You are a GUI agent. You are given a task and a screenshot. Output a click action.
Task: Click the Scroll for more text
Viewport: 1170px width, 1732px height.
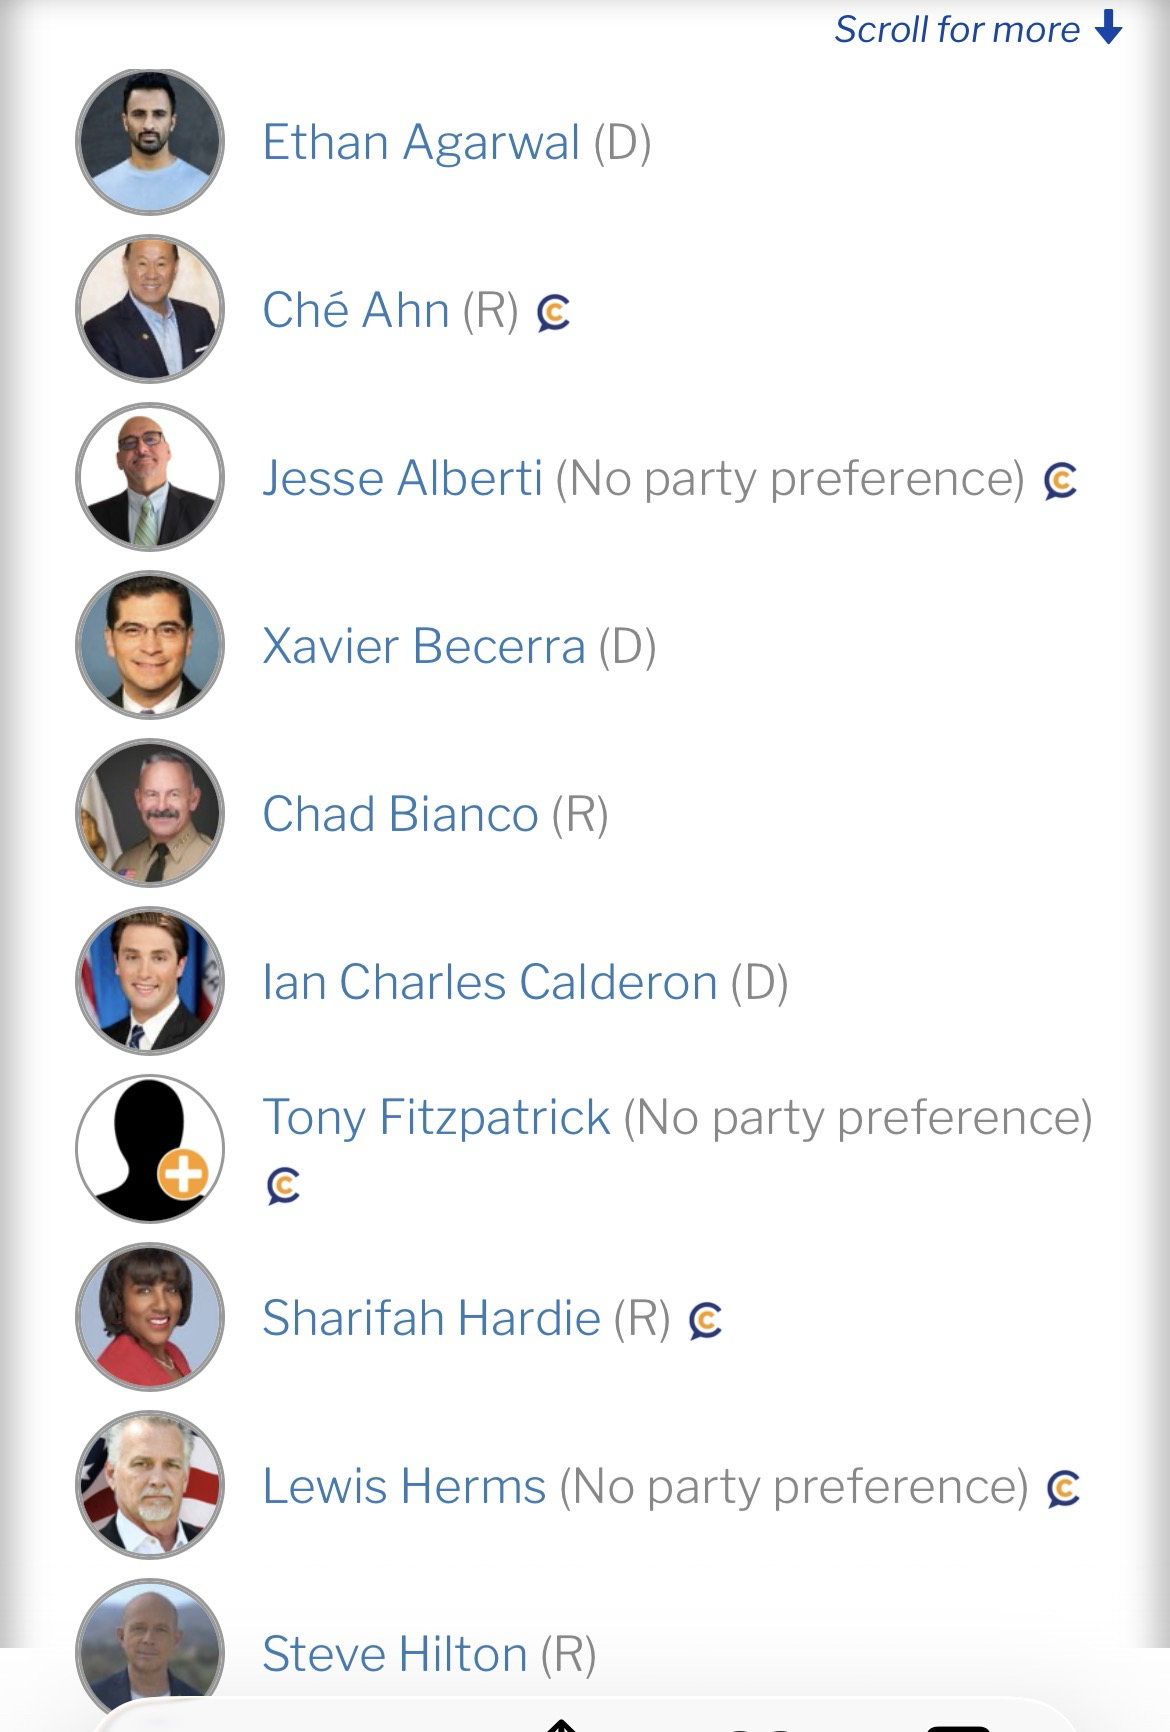tap(957, 30)
